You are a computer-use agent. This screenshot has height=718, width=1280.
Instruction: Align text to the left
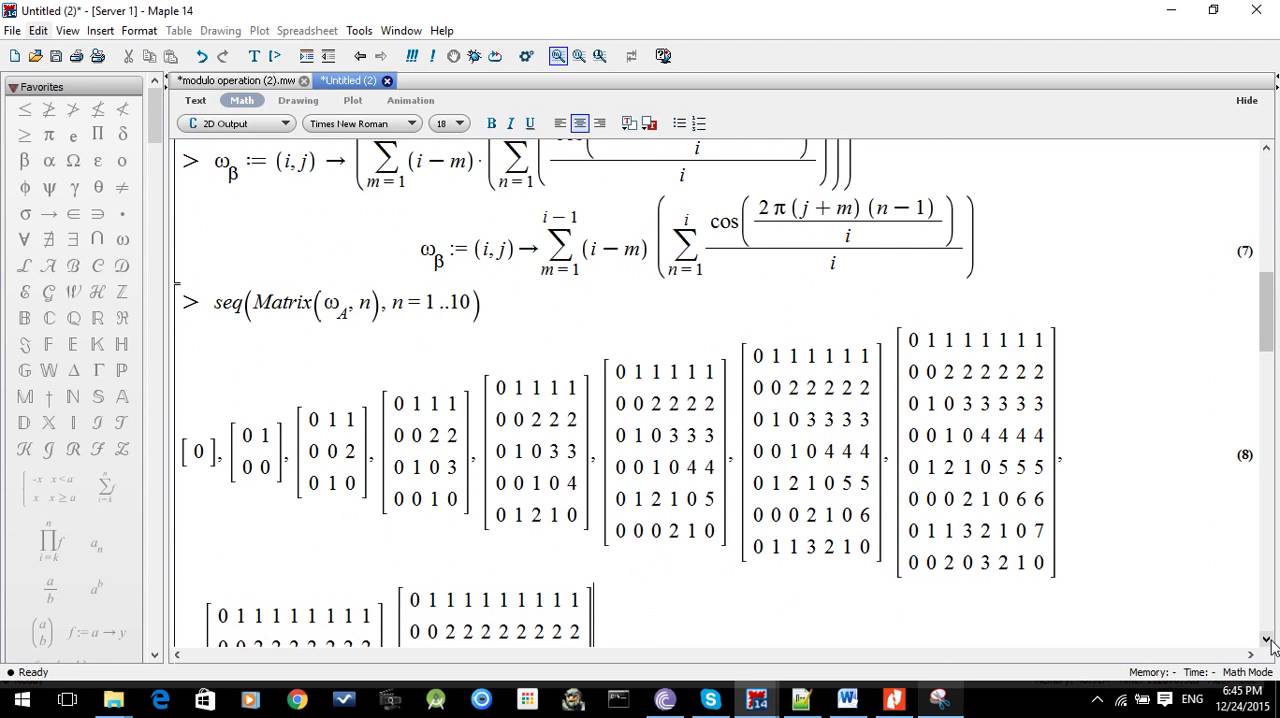click(x=560, y=124)
